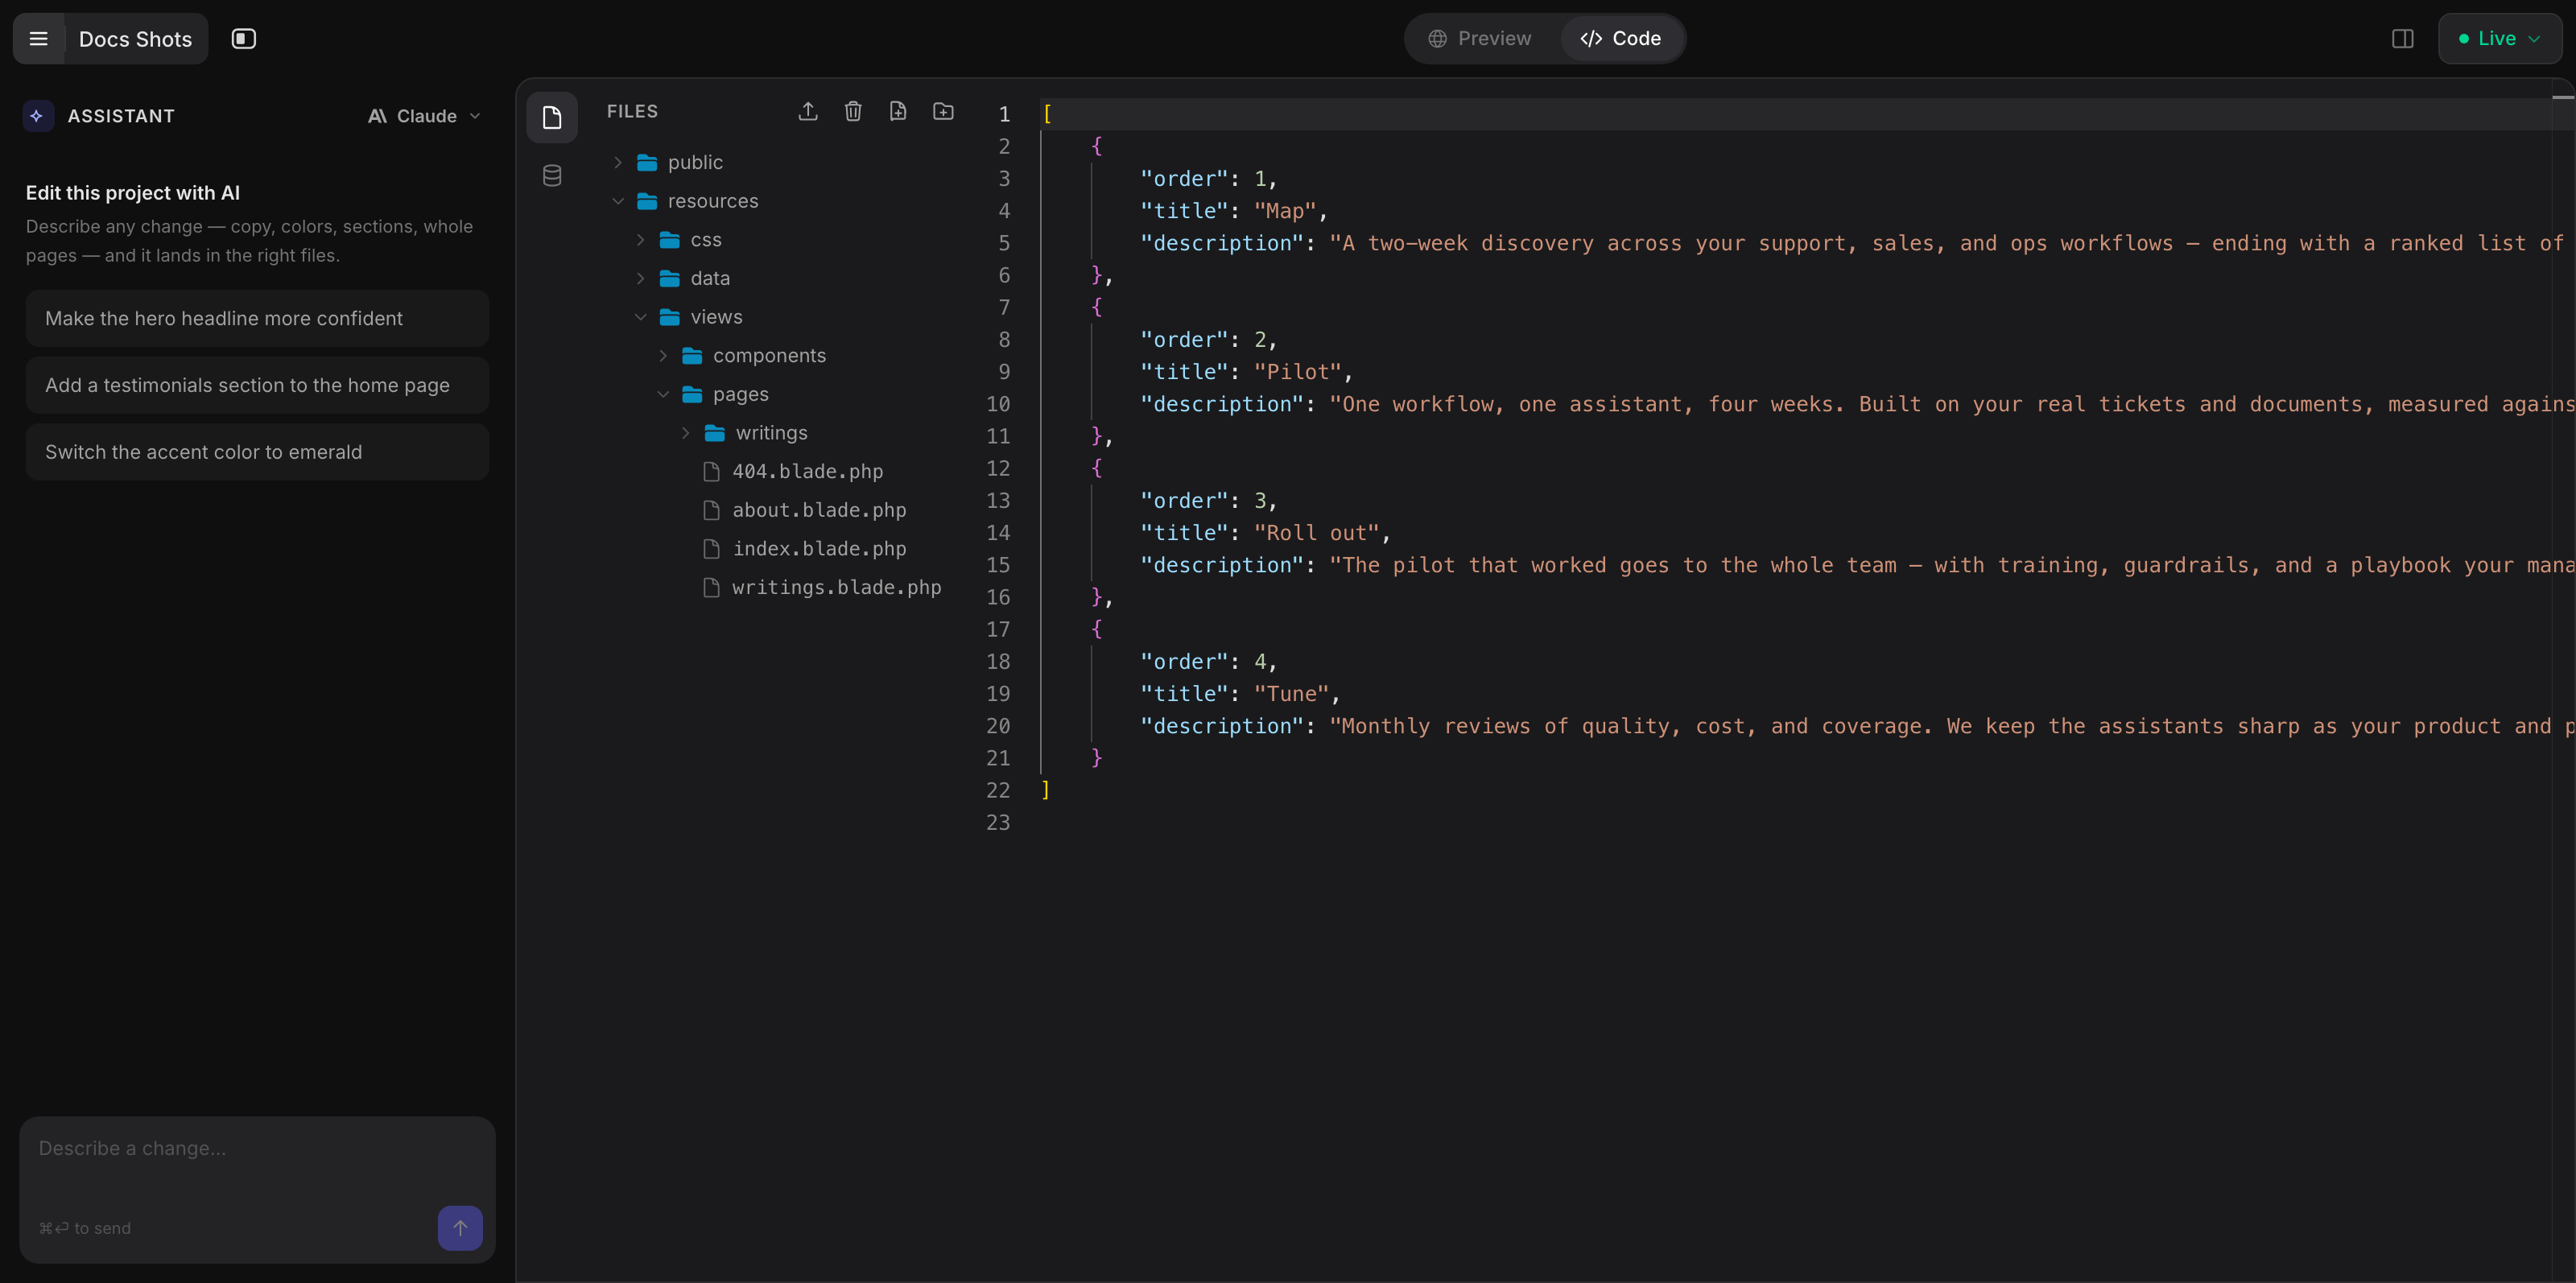This screenshot has height=1283, width=2576.
Task: Click the "Pilot" title value in code
Action: pos(1297,372)
